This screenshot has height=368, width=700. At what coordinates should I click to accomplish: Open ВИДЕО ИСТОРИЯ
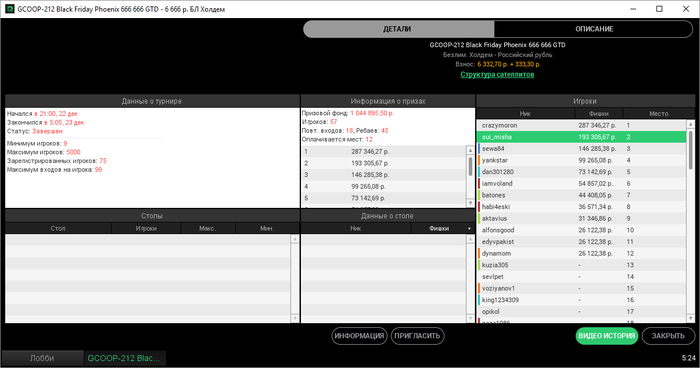(x=607, y=336)
